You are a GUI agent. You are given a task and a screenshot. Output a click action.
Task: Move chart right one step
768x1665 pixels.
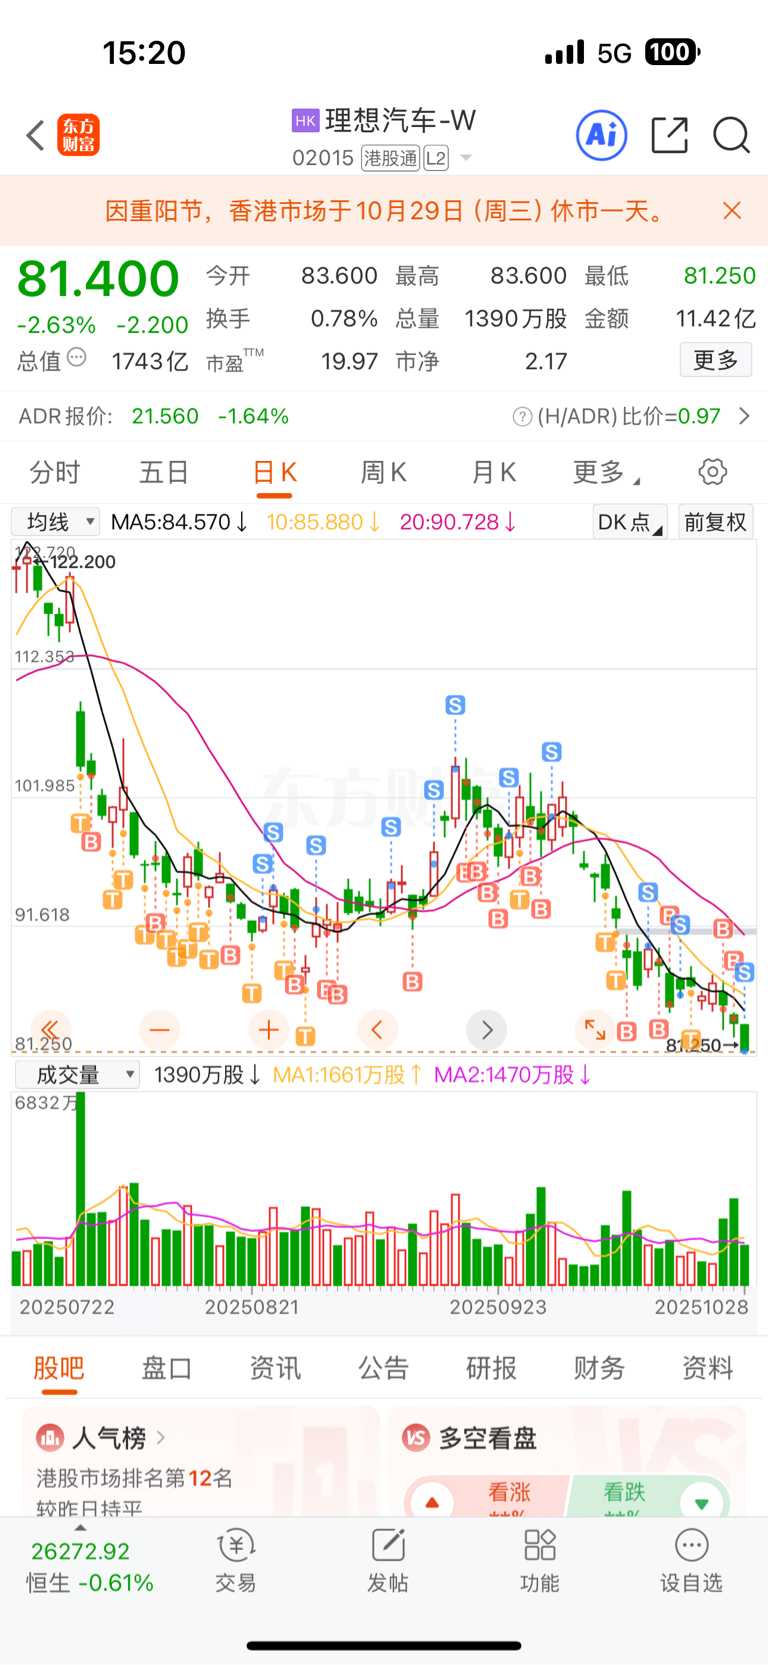[487, 1029]
